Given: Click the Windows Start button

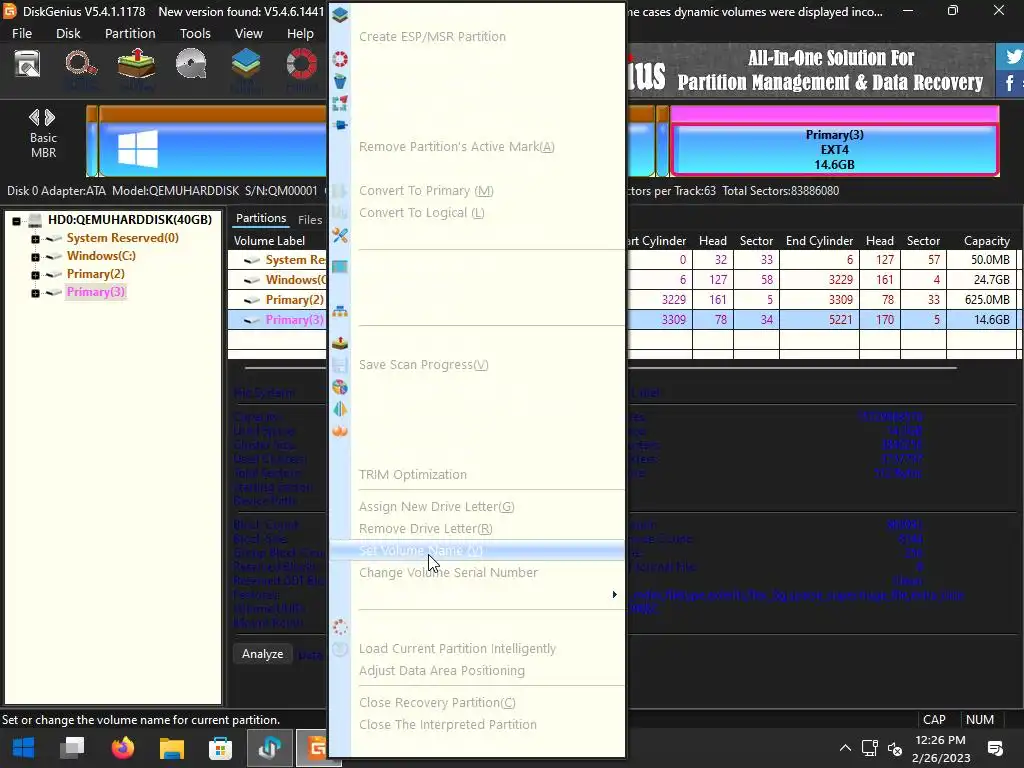Looking at the screenshot, I should coord(24,748).
